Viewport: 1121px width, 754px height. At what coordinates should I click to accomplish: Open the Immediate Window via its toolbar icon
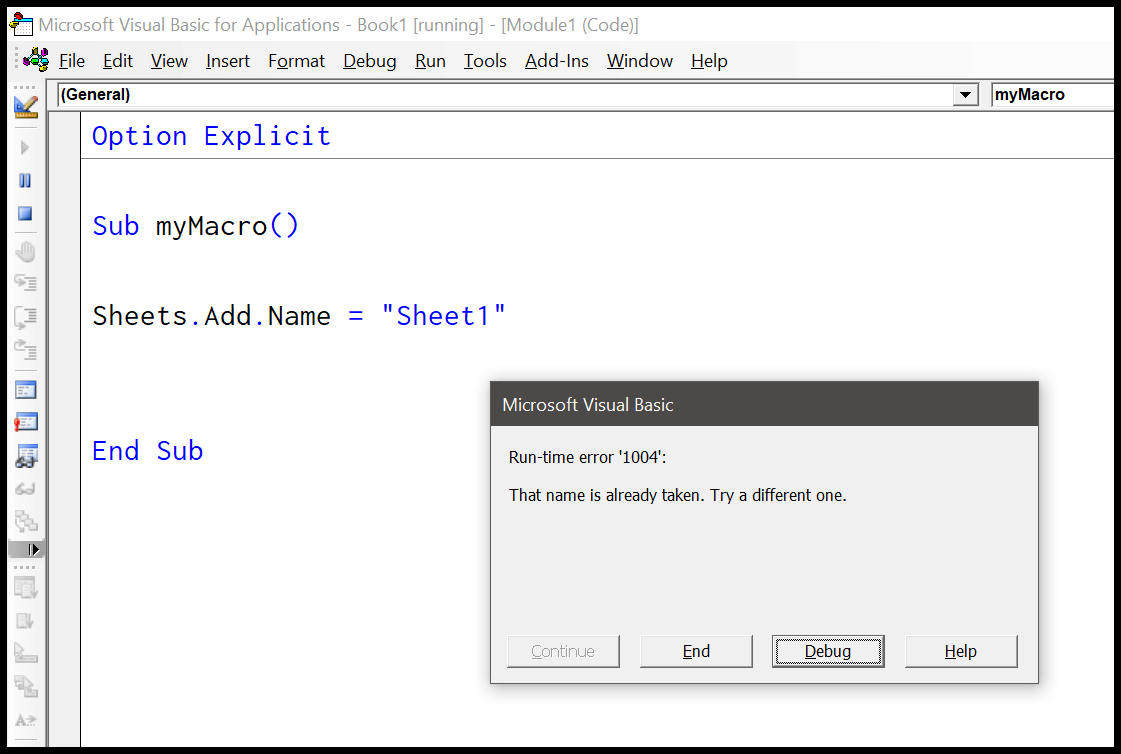26,421
